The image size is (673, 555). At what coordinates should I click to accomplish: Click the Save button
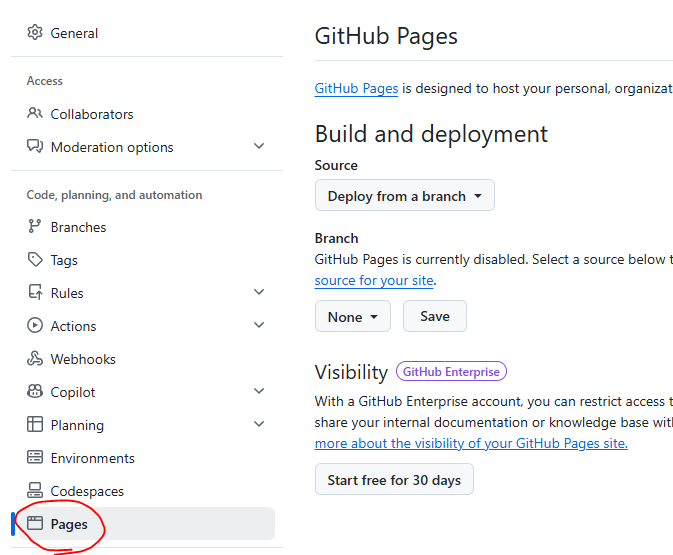pos(435,316)
